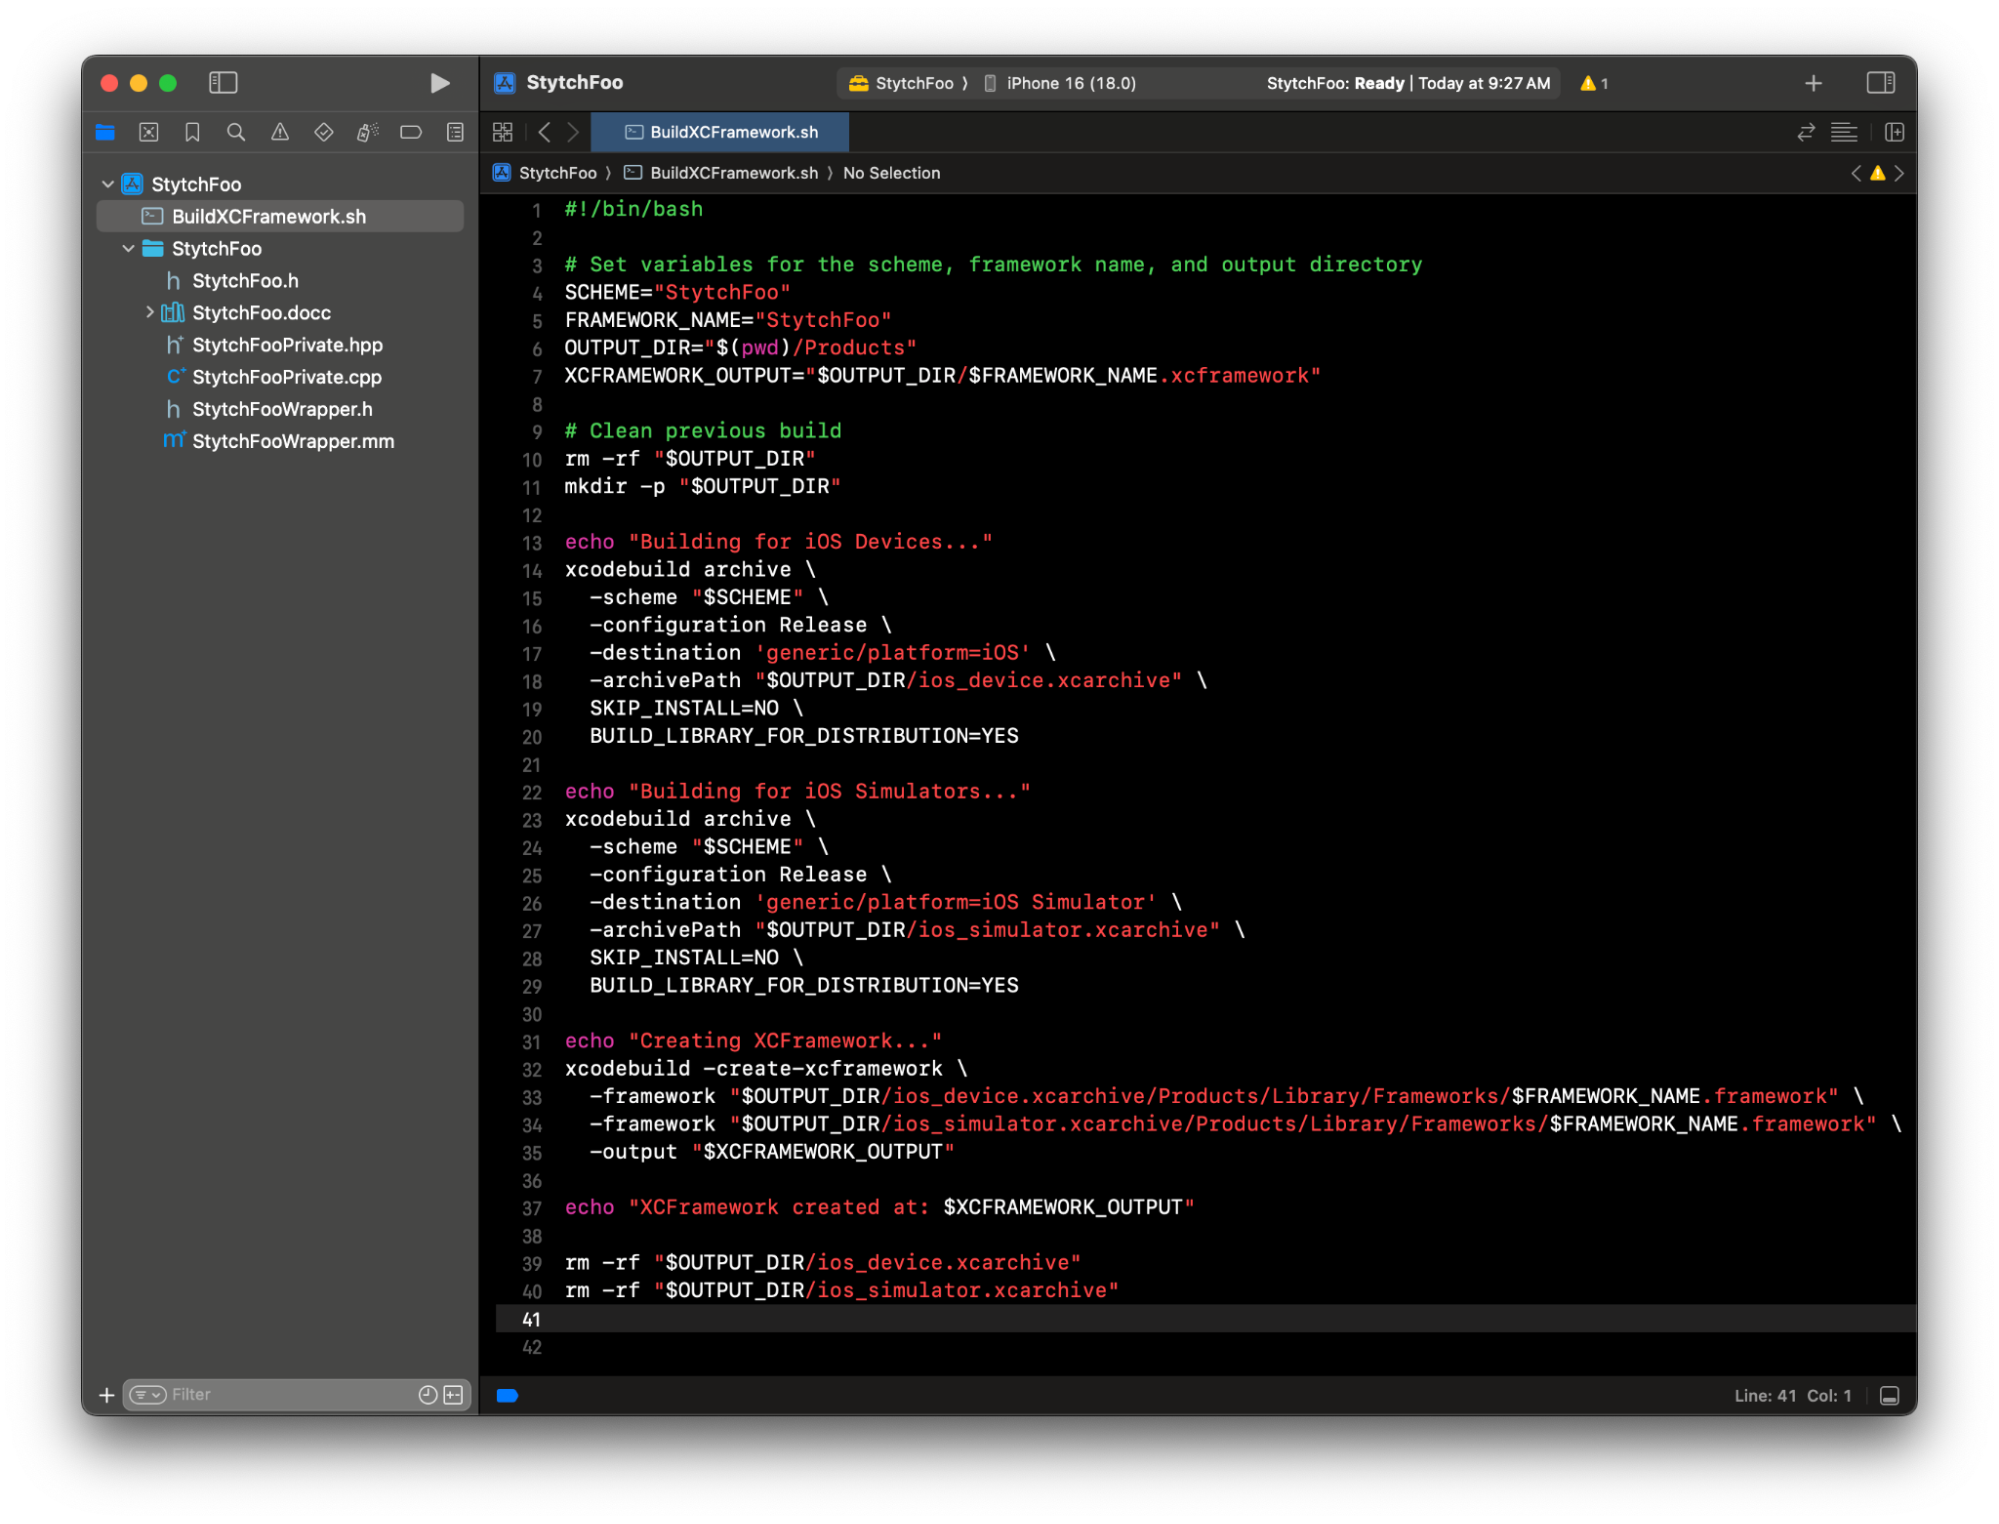Image resolution: width=1999 pixels, height=1524 pixels.
Task: Go back in editor history
Action: click(x=544, y=132)
